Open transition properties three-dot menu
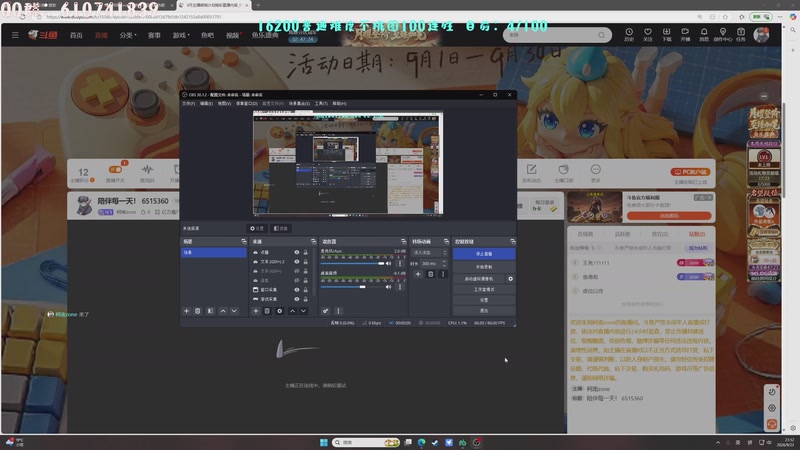The height and width of the screenshot is (450, 800). pyautogui.click(x=443, y=274)
